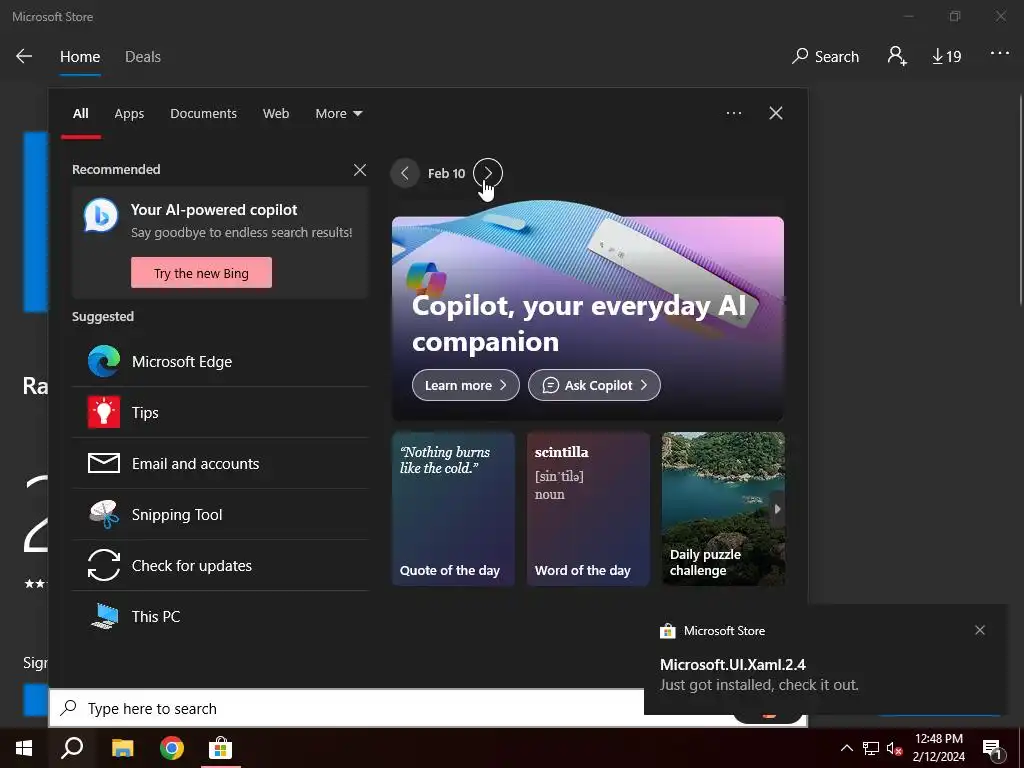Open the Microsoft.UI.Xaml.2.4 installed notification
Viewport: 1024px width, 768px height.
pyautogui.click(x=824, y=660)
